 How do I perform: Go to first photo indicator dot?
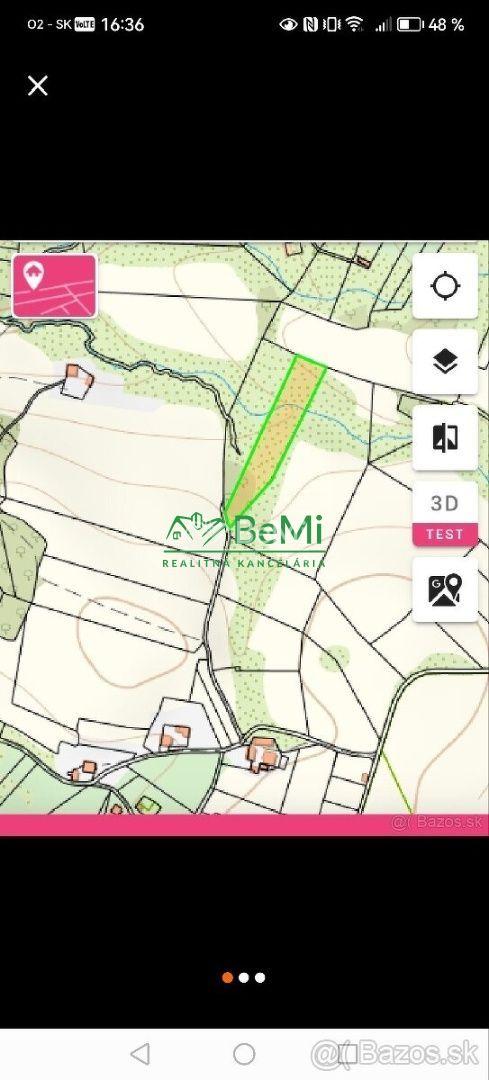(227, 977)
